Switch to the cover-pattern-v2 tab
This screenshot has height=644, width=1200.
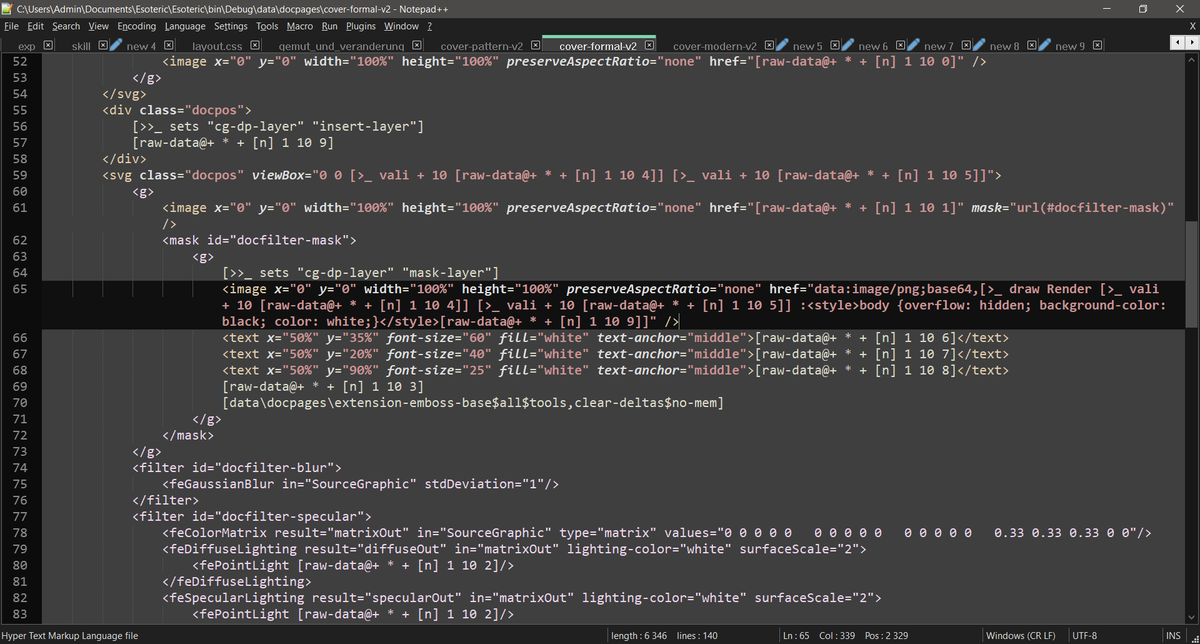(x=482, y=46)
